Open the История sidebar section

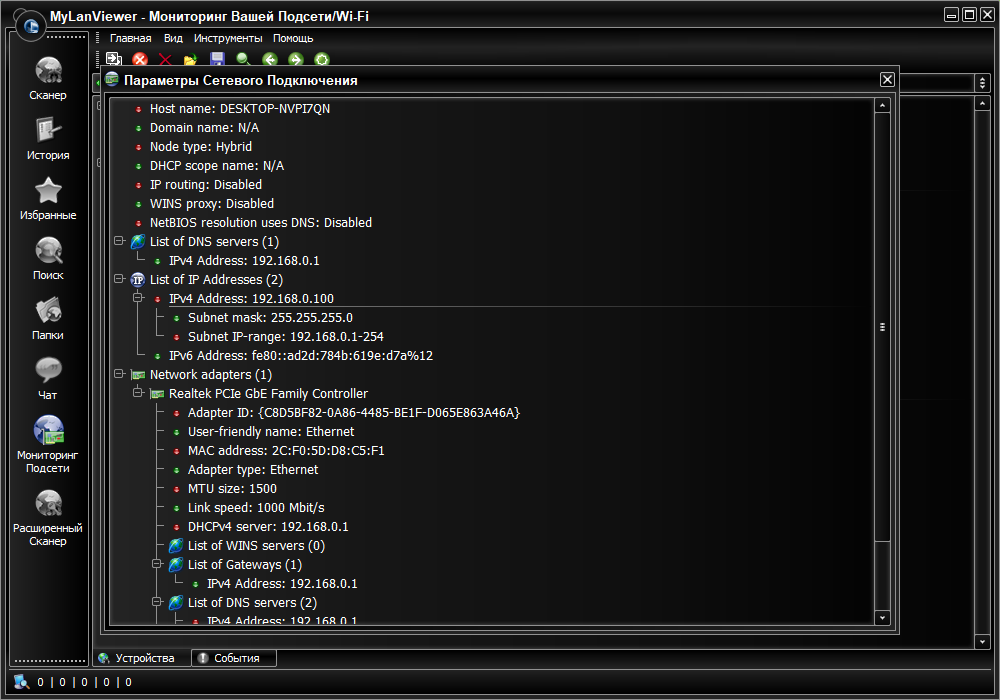(x=48, y=138)
